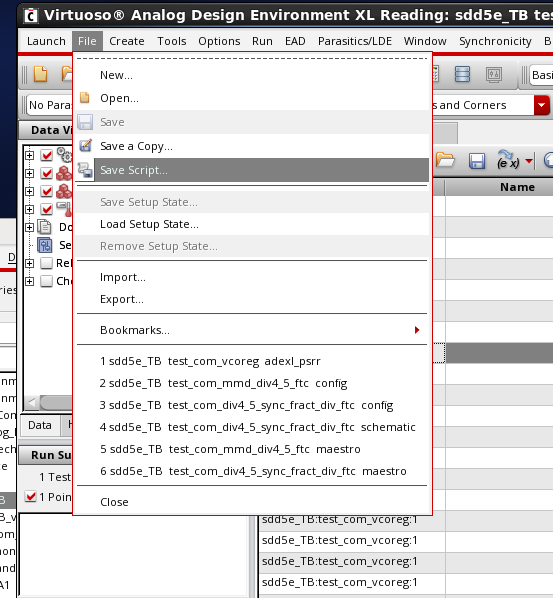Open the Window menu
The width and height of the screenshot is (553, 598).
(425, 41)
